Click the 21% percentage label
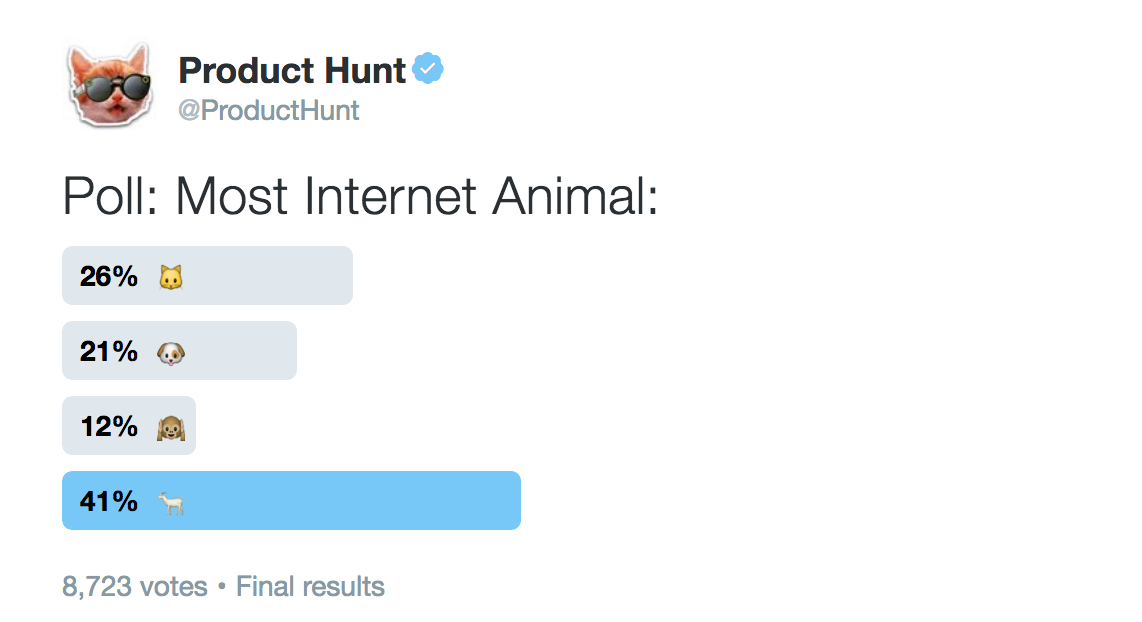 [109, 352]
